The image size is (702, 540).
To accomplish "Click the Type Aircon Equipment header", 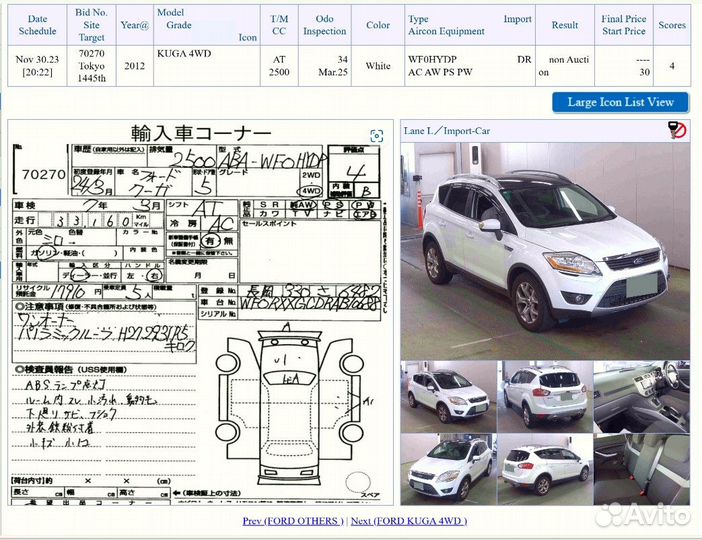I will coord(470,25).
